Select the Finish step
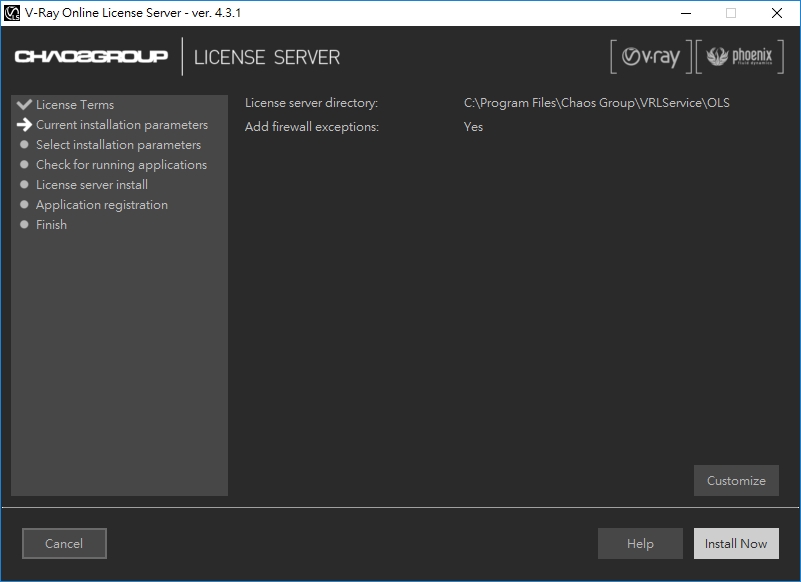 pos(51,224)
